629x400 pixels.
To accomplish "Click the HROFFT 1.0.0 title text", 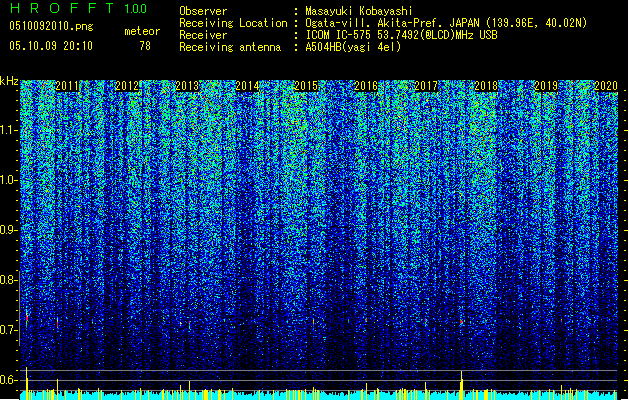I will point(78,8).
